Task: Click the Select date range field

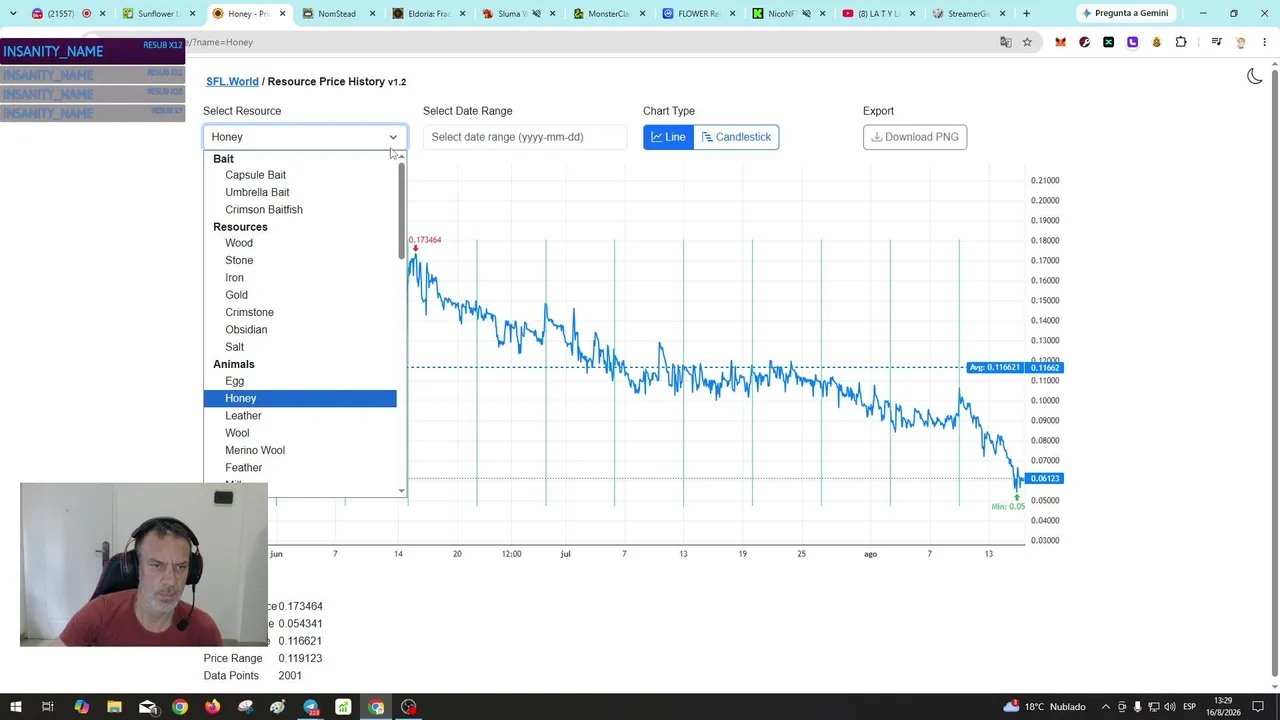Action: point(525,137)
